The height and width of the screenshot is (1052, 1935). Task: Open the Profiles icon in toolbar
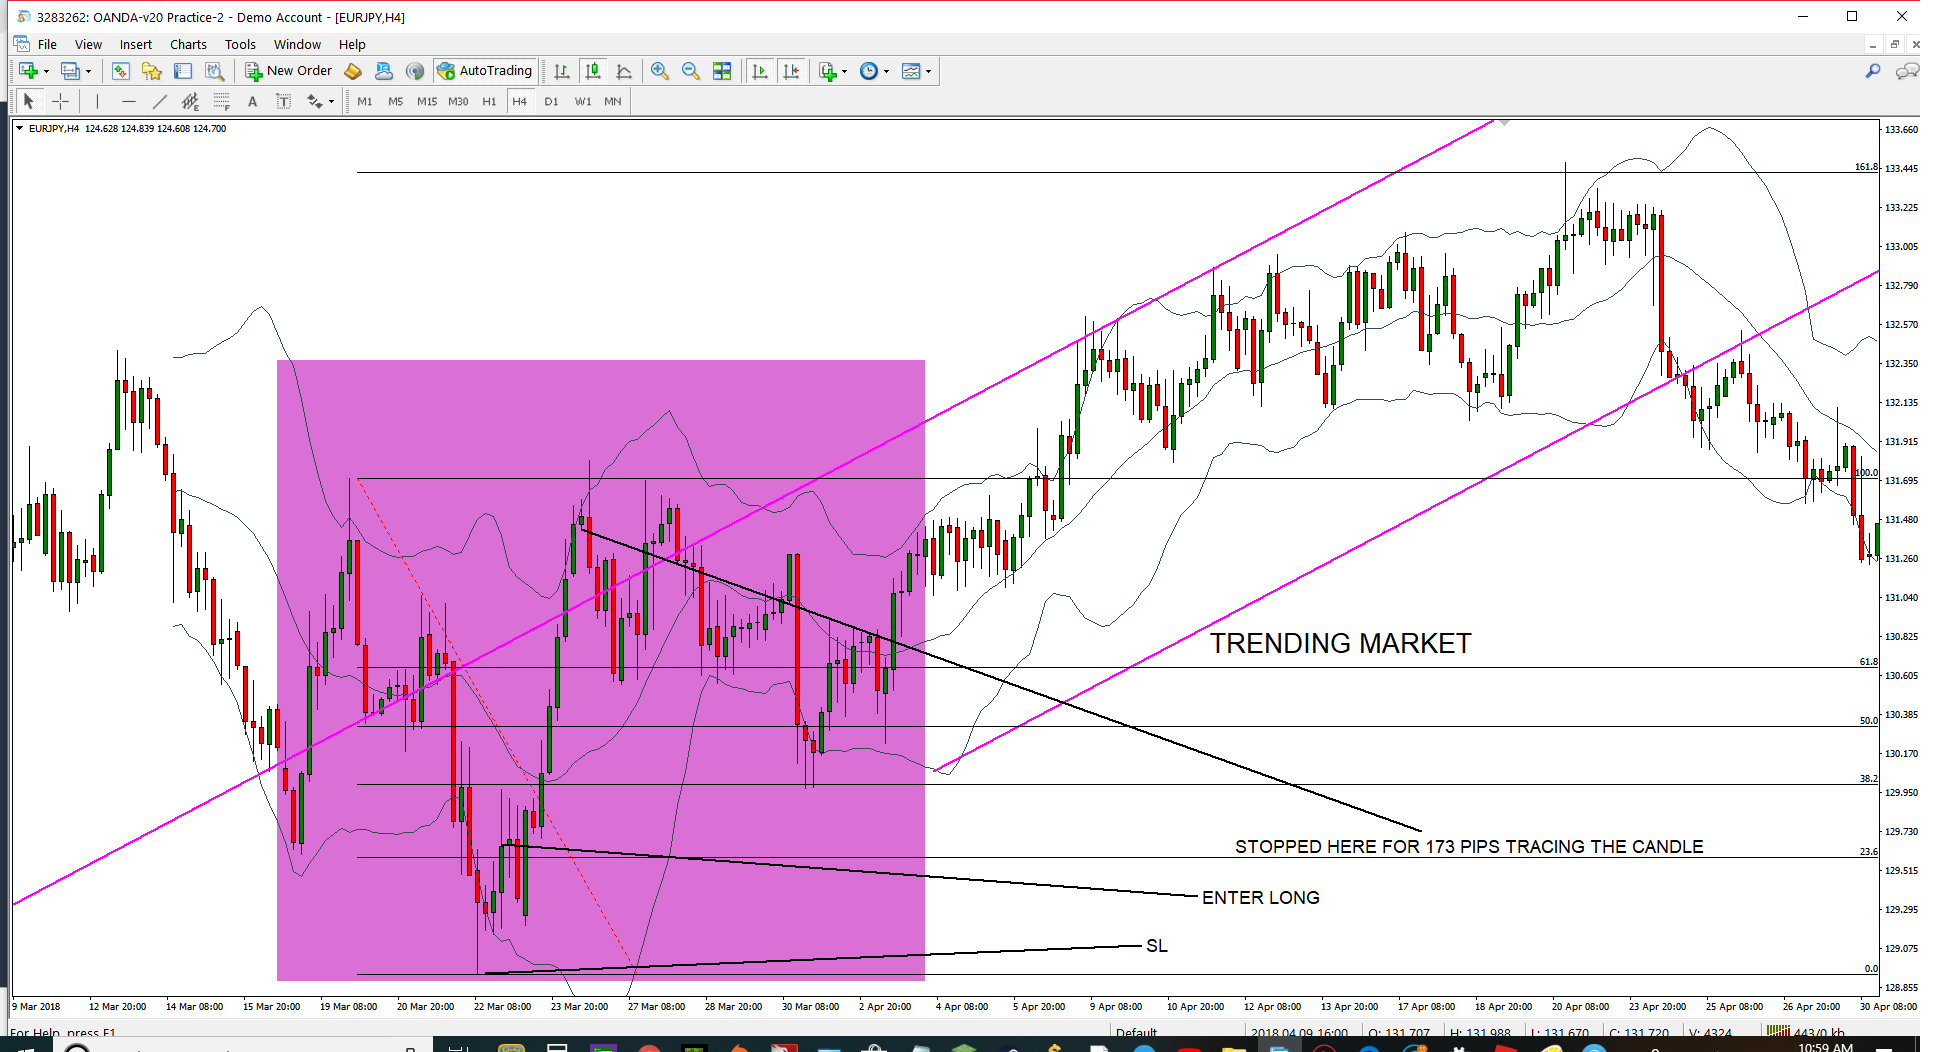point(70,71)
